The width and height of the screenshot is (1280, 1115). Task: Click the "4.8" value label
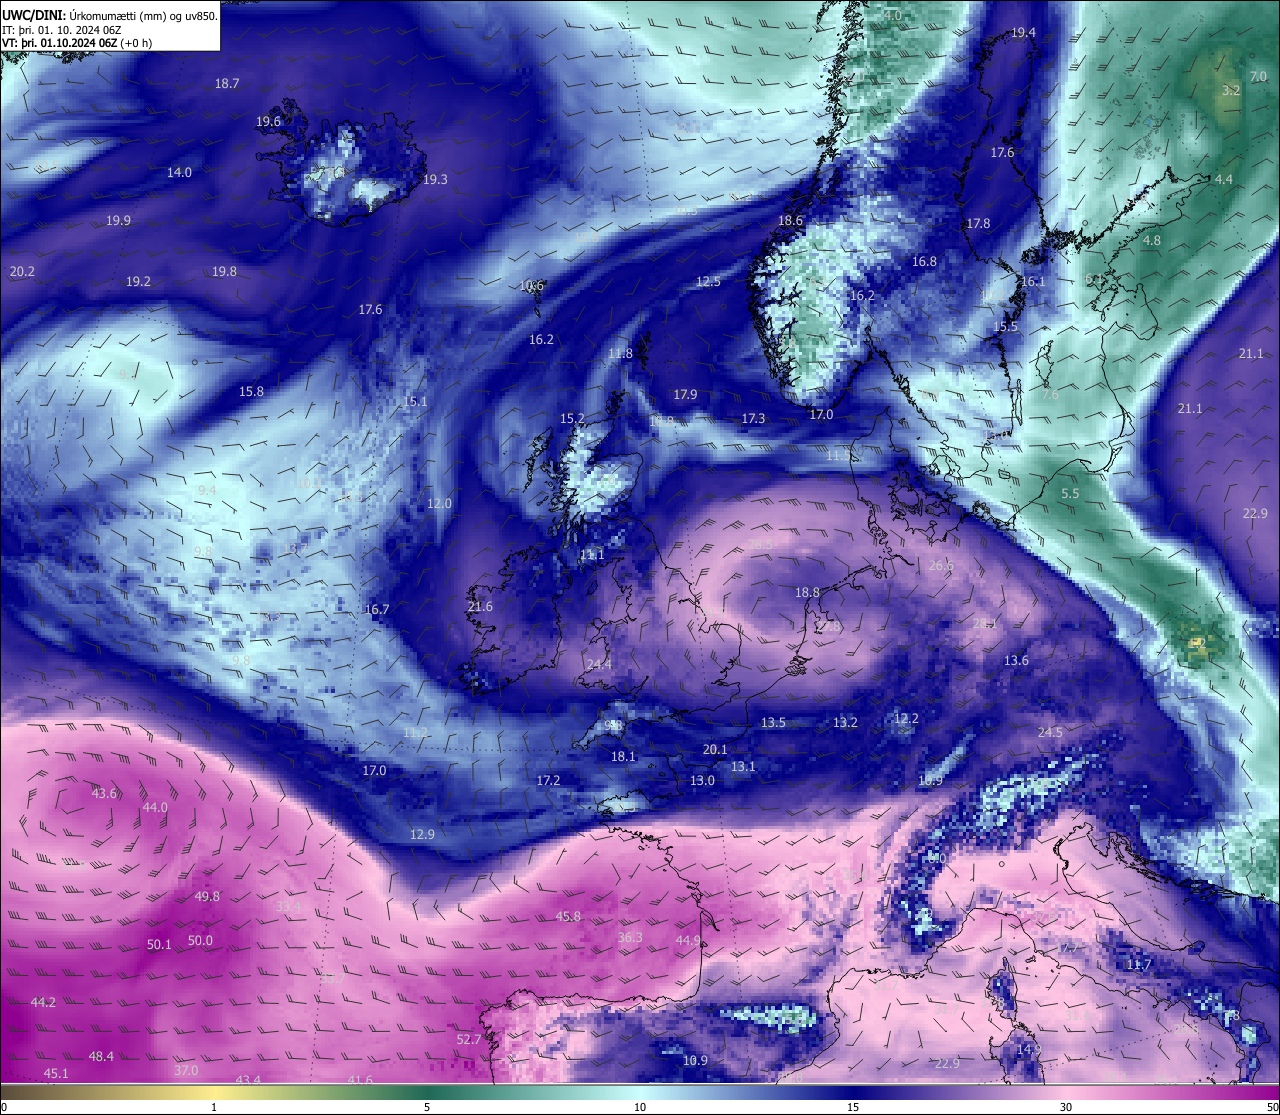coord(1152,241)
